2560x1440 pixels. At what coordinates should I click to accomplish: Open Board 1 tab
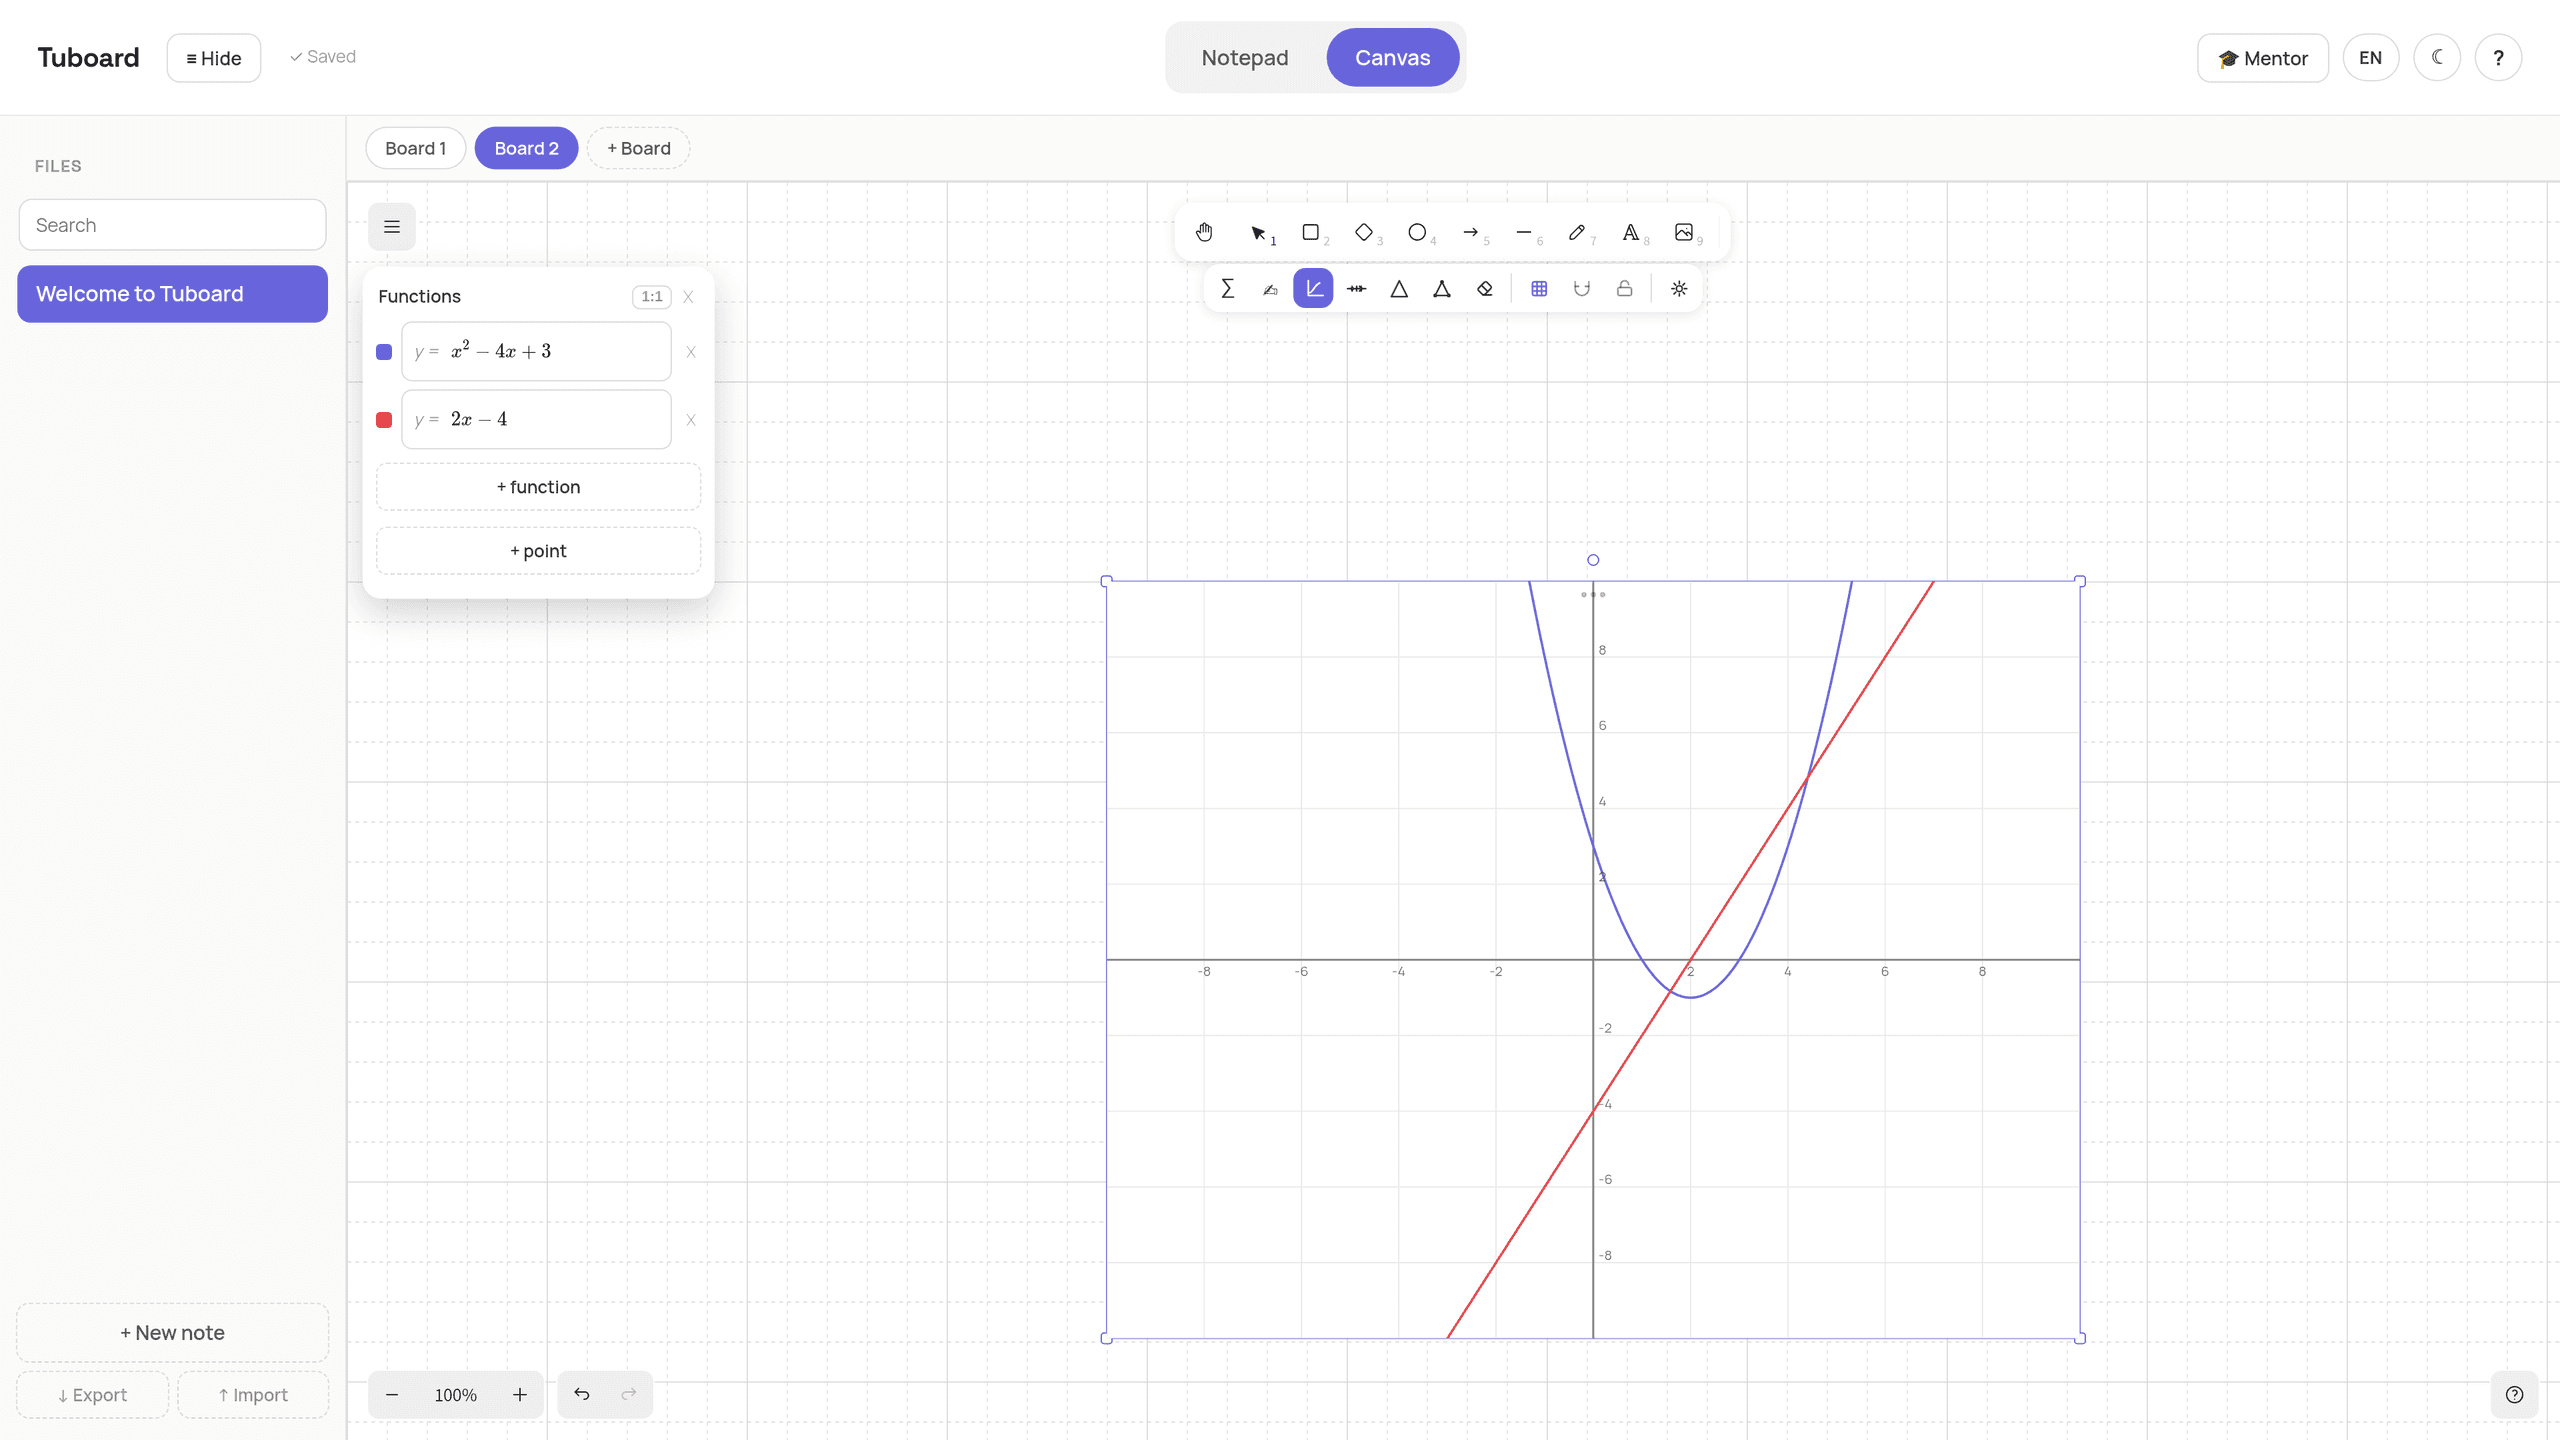click(x=416, y=148)
